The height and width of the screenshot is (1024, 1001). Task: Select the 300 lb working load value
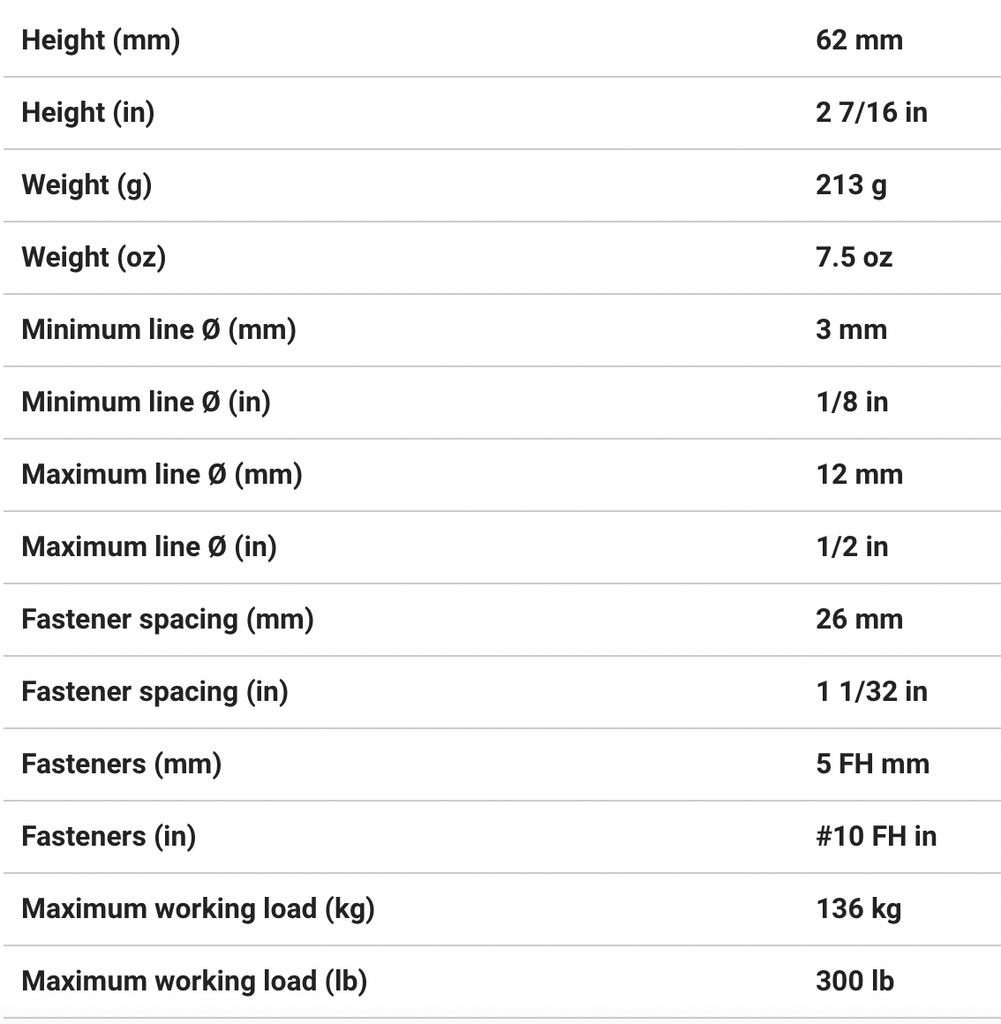[854, 981]
